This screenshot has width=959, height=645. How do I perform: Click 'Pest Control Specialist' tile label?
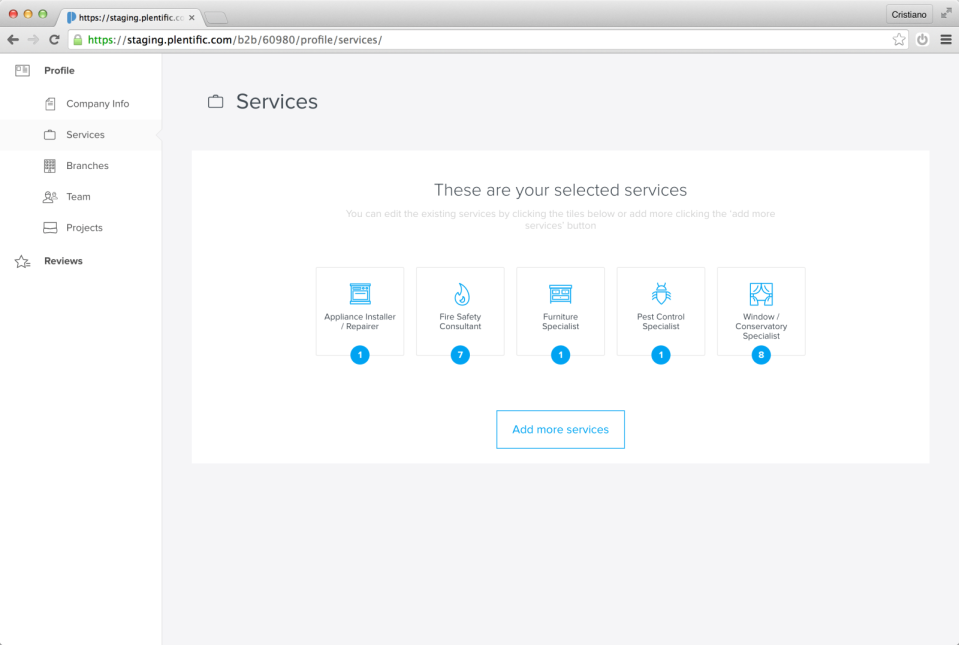pyautogui.click(x=661, y=322)
